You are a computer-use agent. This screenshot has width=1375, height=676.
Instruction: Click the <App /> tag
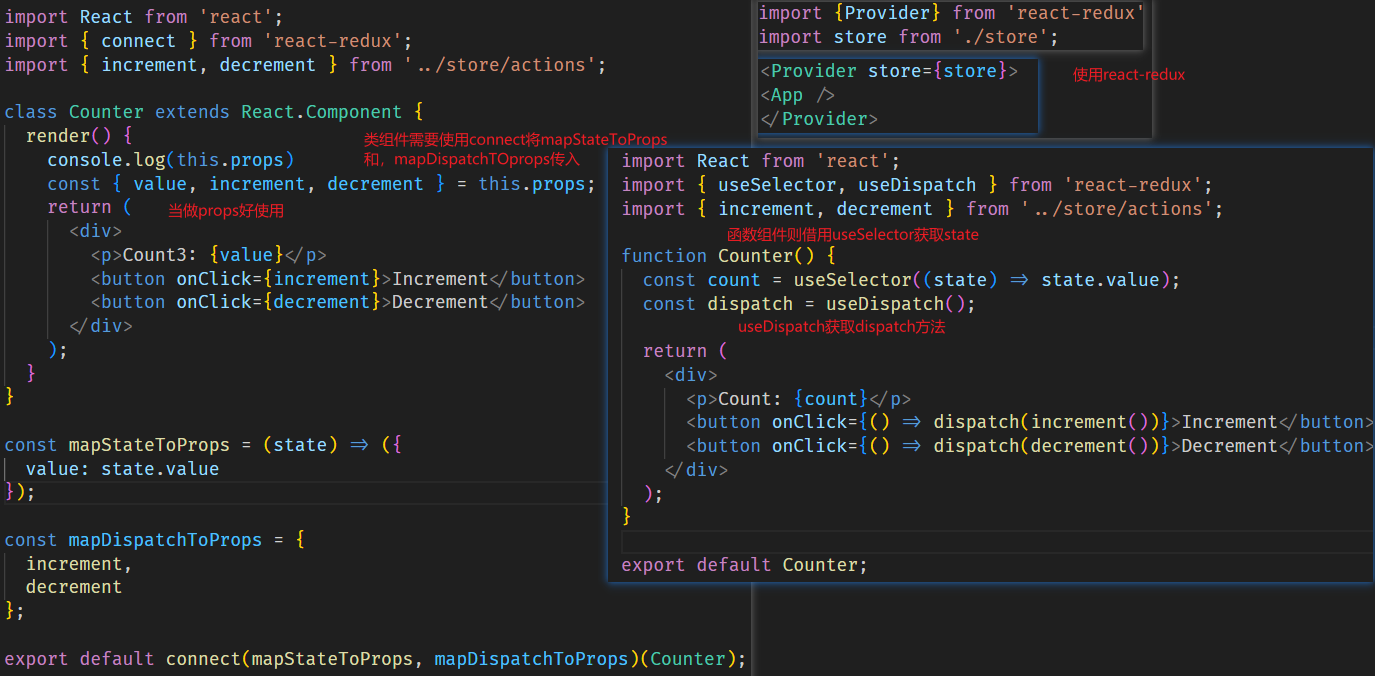click(798, 95)
